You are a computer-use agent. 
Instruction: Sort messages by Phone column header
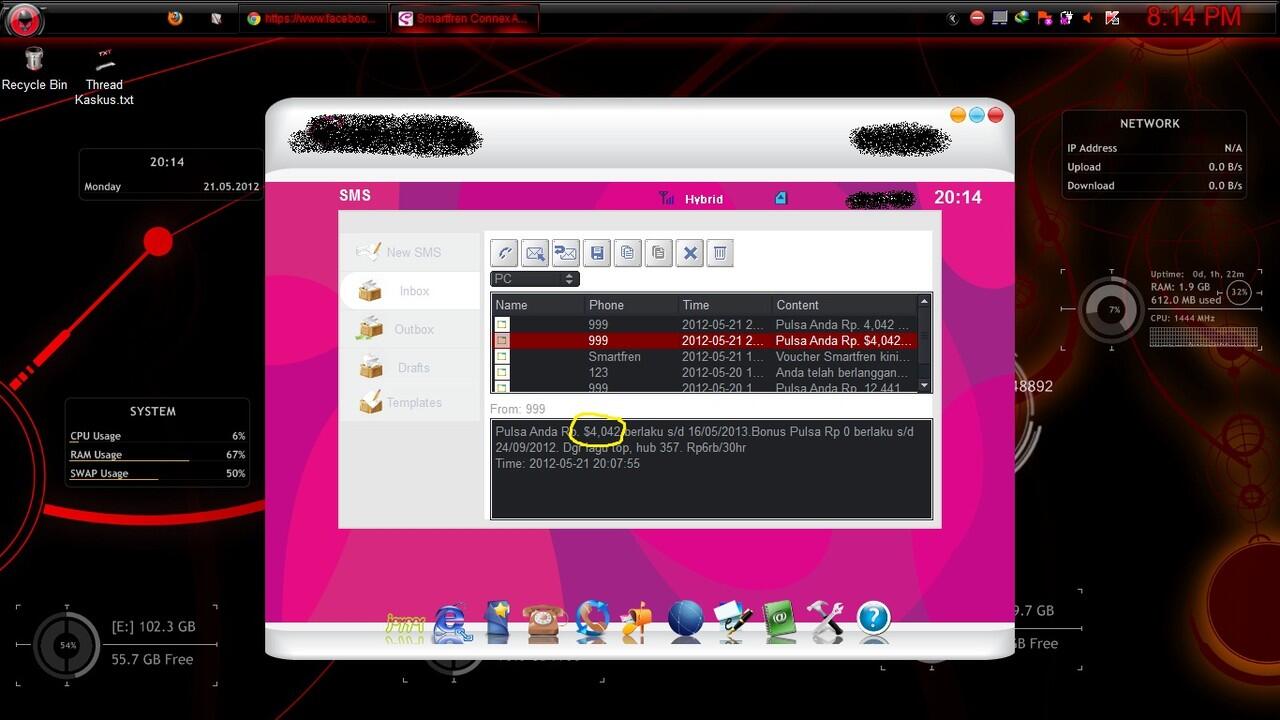(x=630, y=305)
